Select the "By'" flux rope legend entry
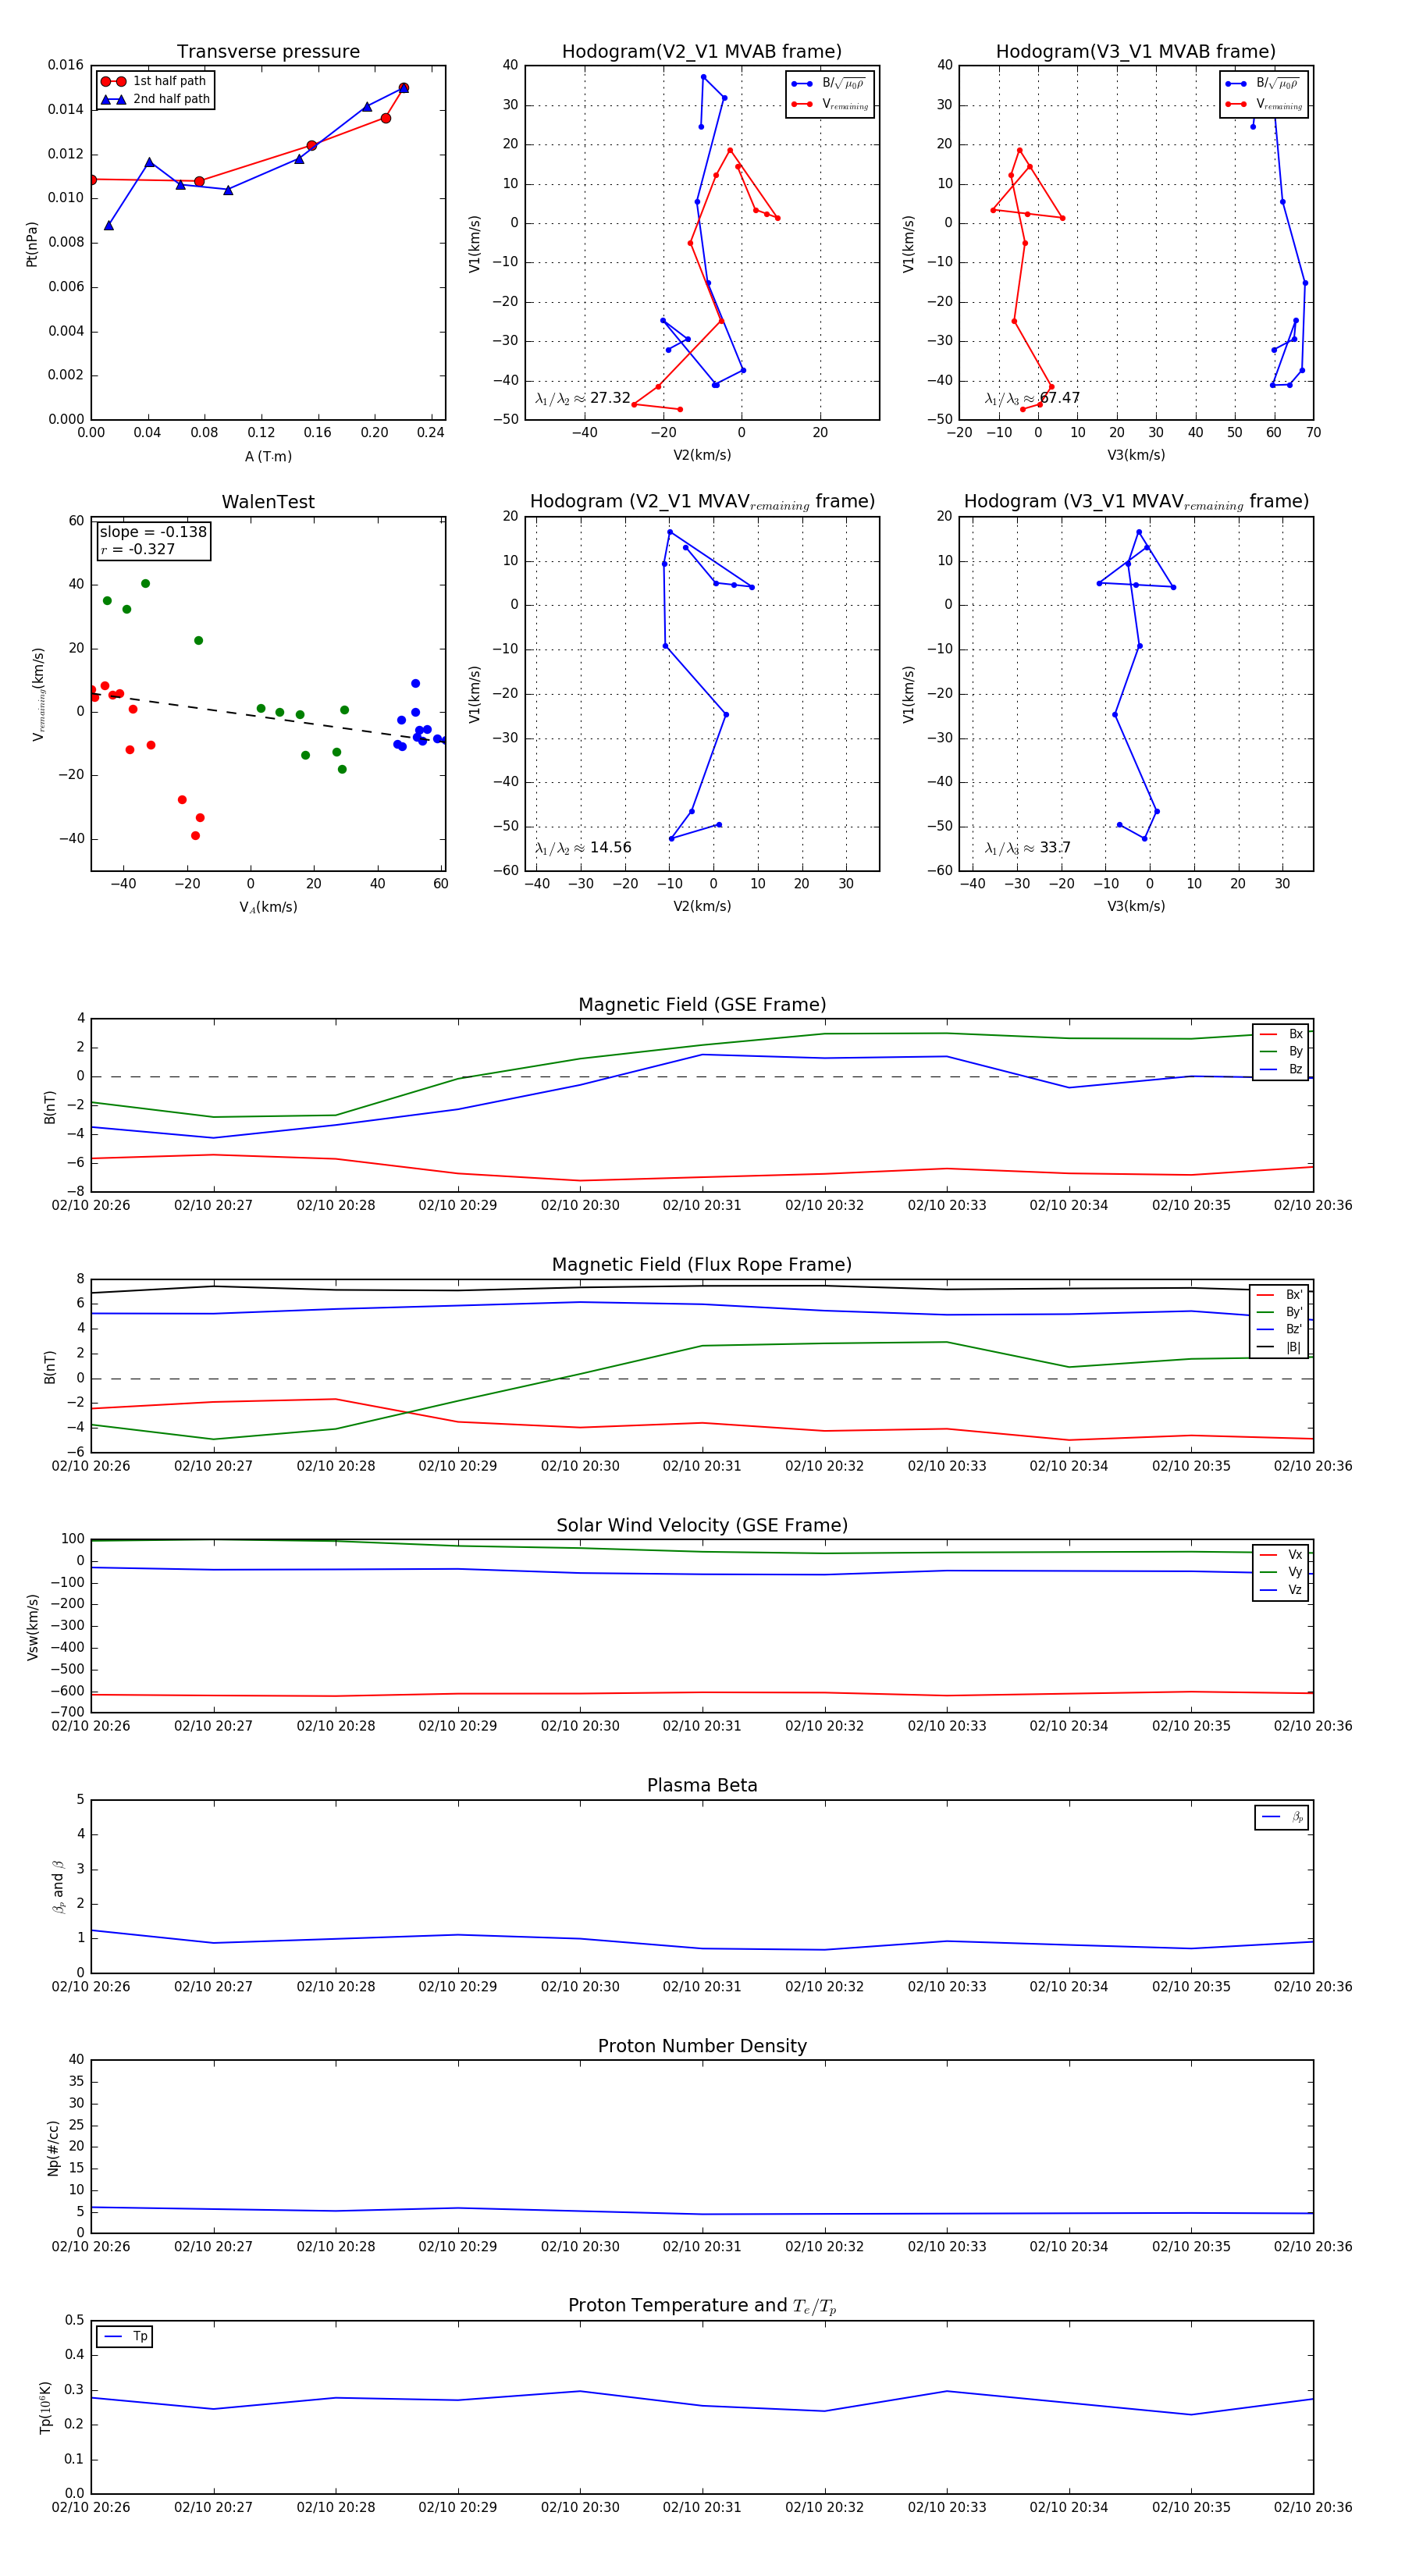Image resolution: width=1405 pixels, height=2576 pixels. (x=1279, y=1312)
